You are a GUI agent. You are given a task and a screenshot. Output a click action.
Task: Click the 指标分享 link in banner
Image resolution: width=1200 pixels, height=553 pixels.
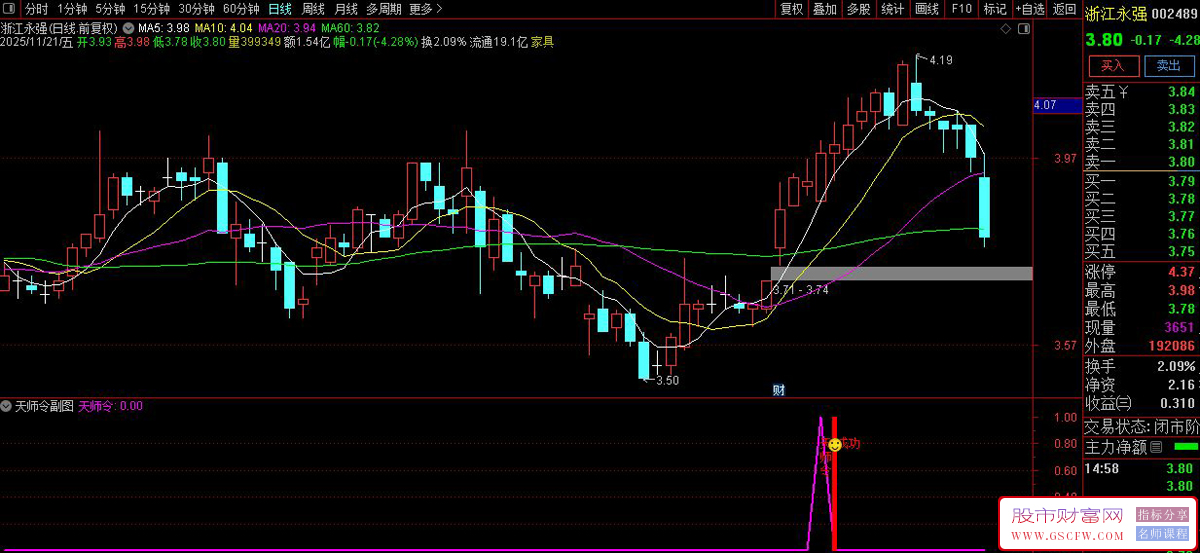[x=1162, y=515]
